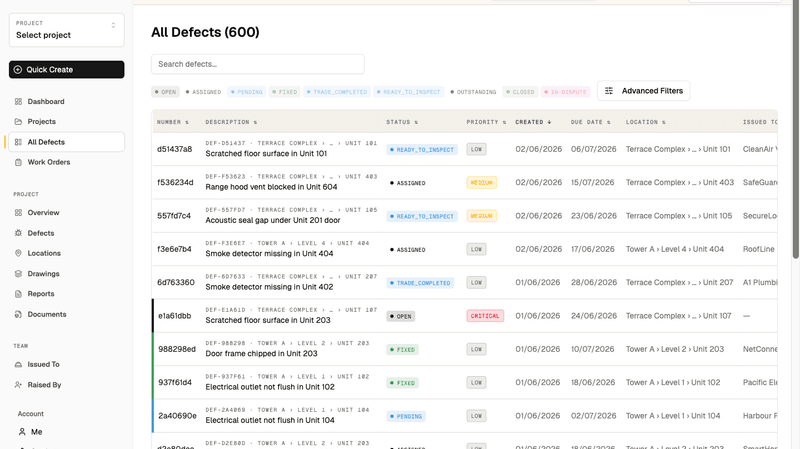
Task: Toggle the FIXED status filter chip
Action: [285, 92]
